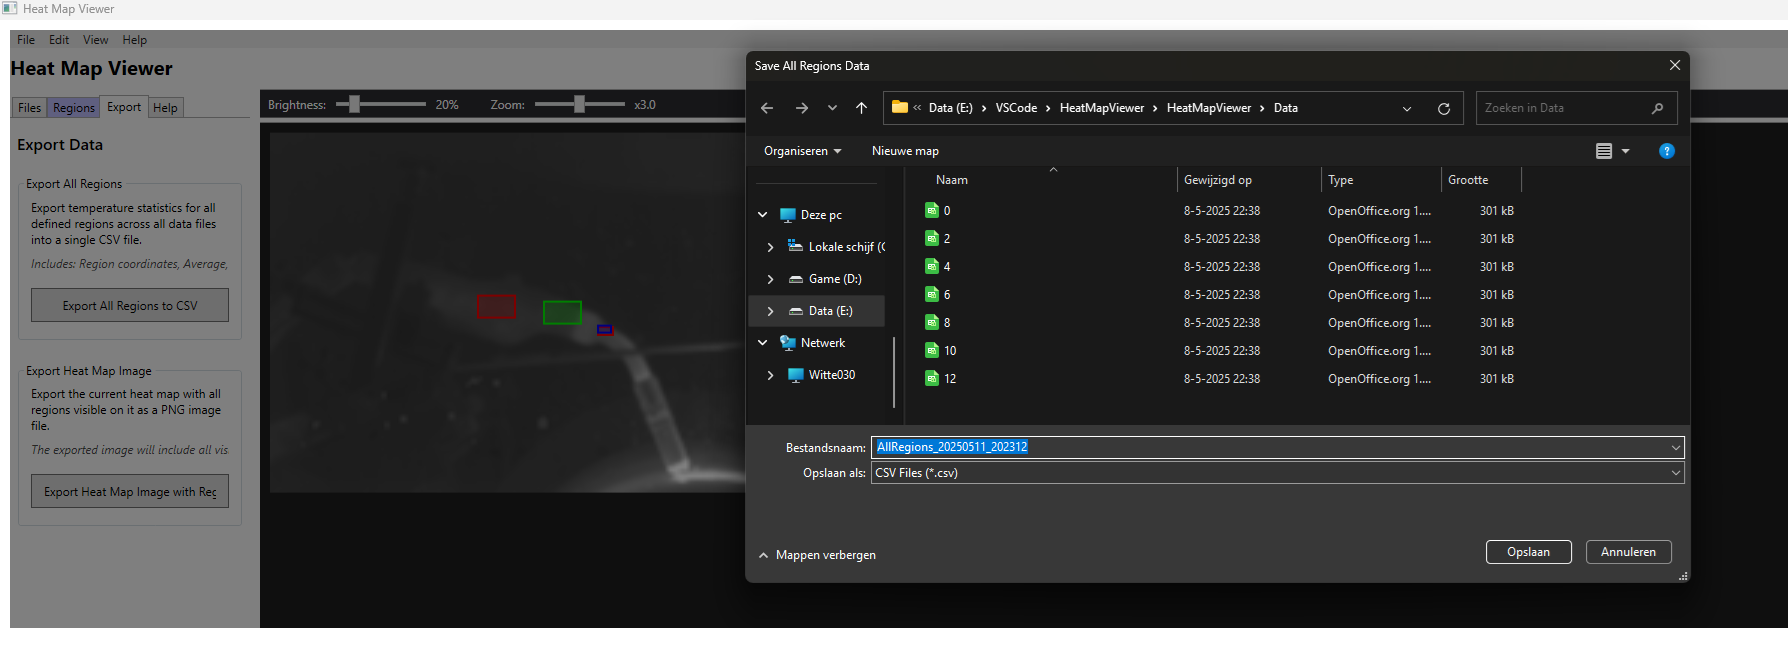
Task: Select 'Game (D:)' drive in tree
Action: [835, 279]
